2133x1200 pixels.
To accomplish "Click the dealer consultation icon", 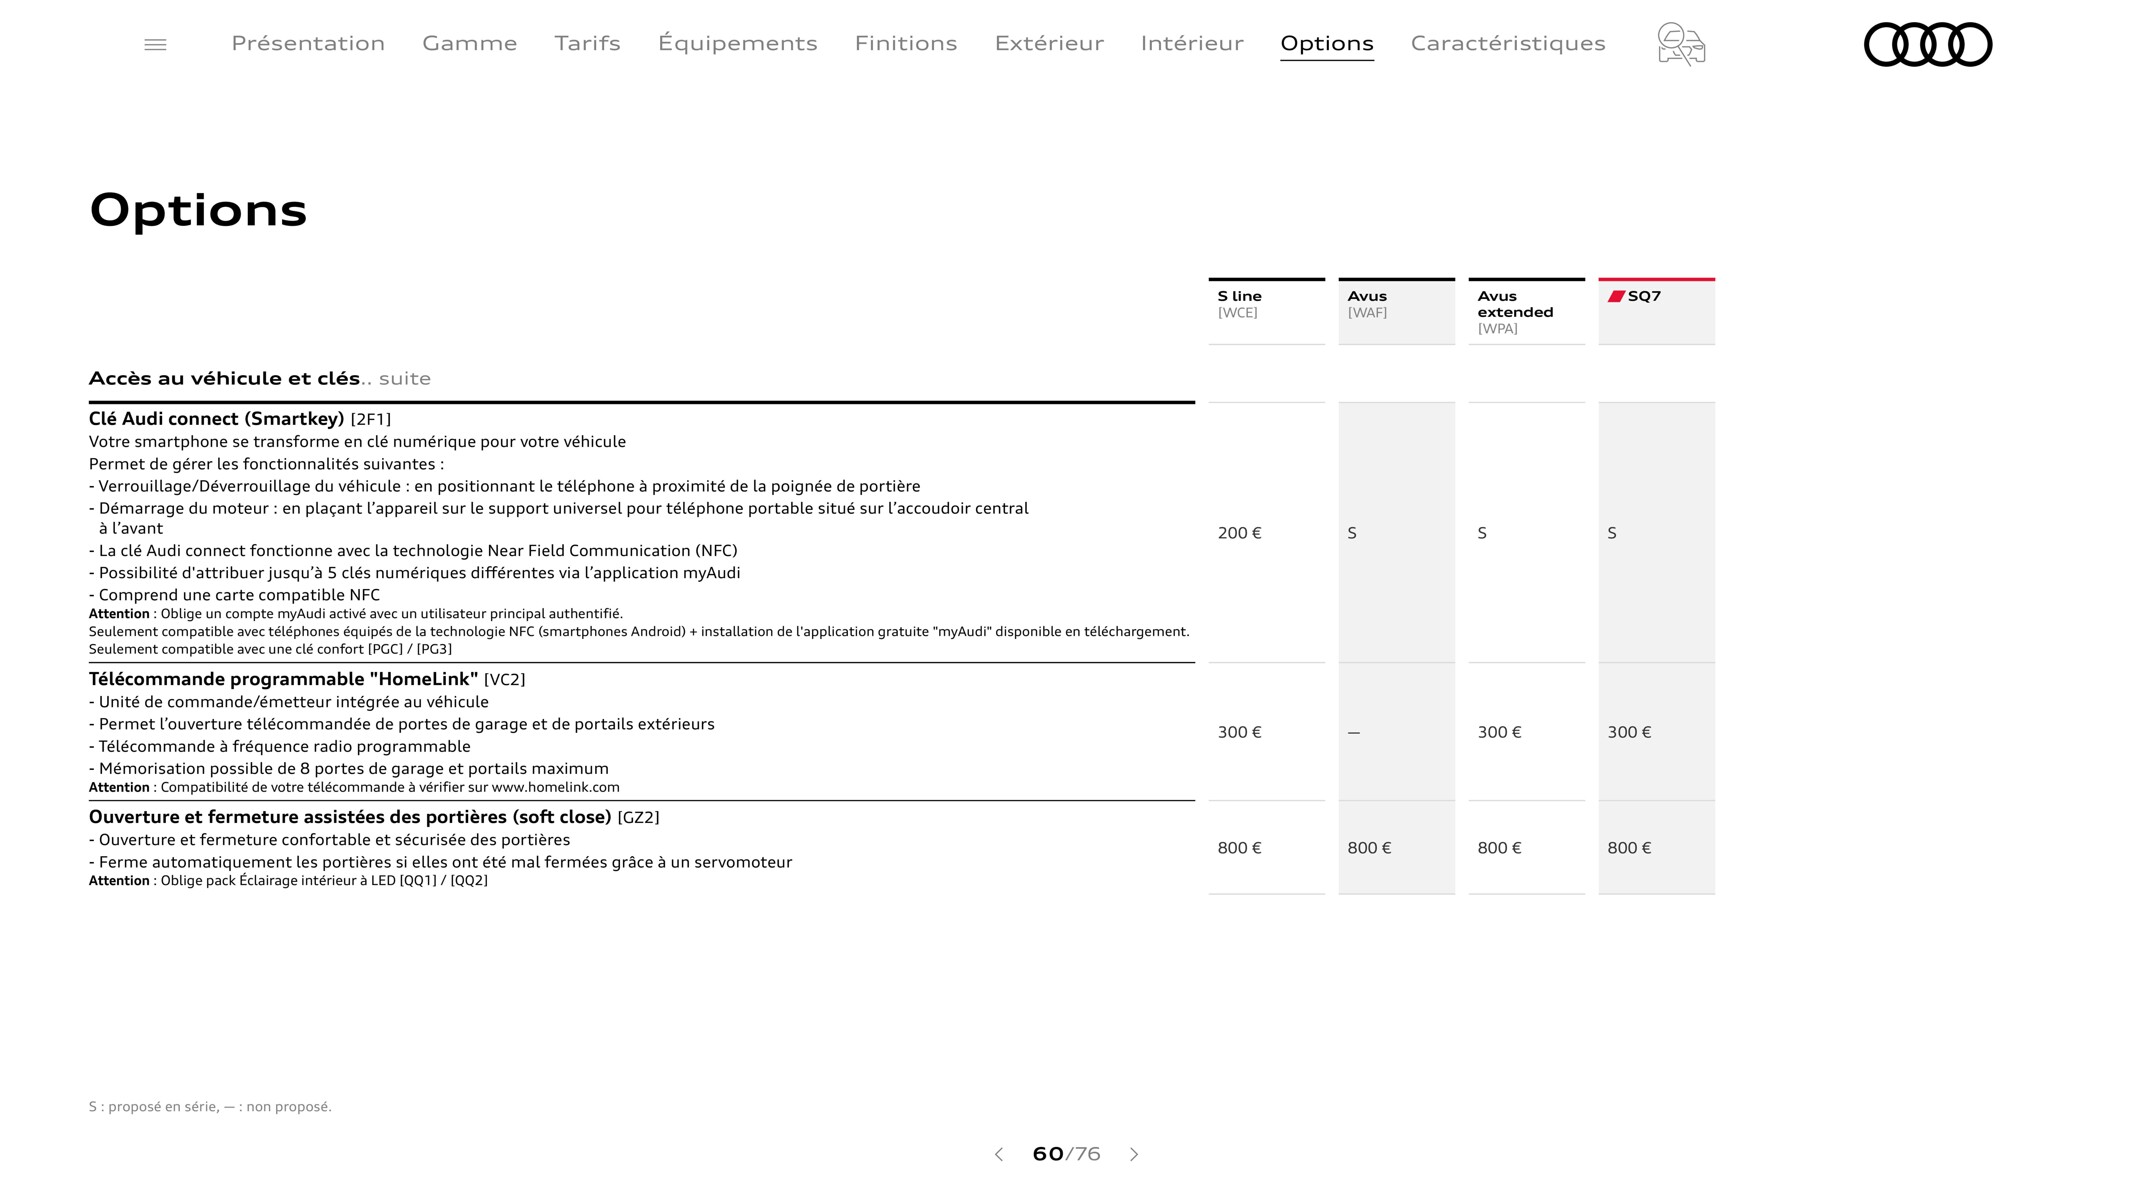I will click(1681, 44).
